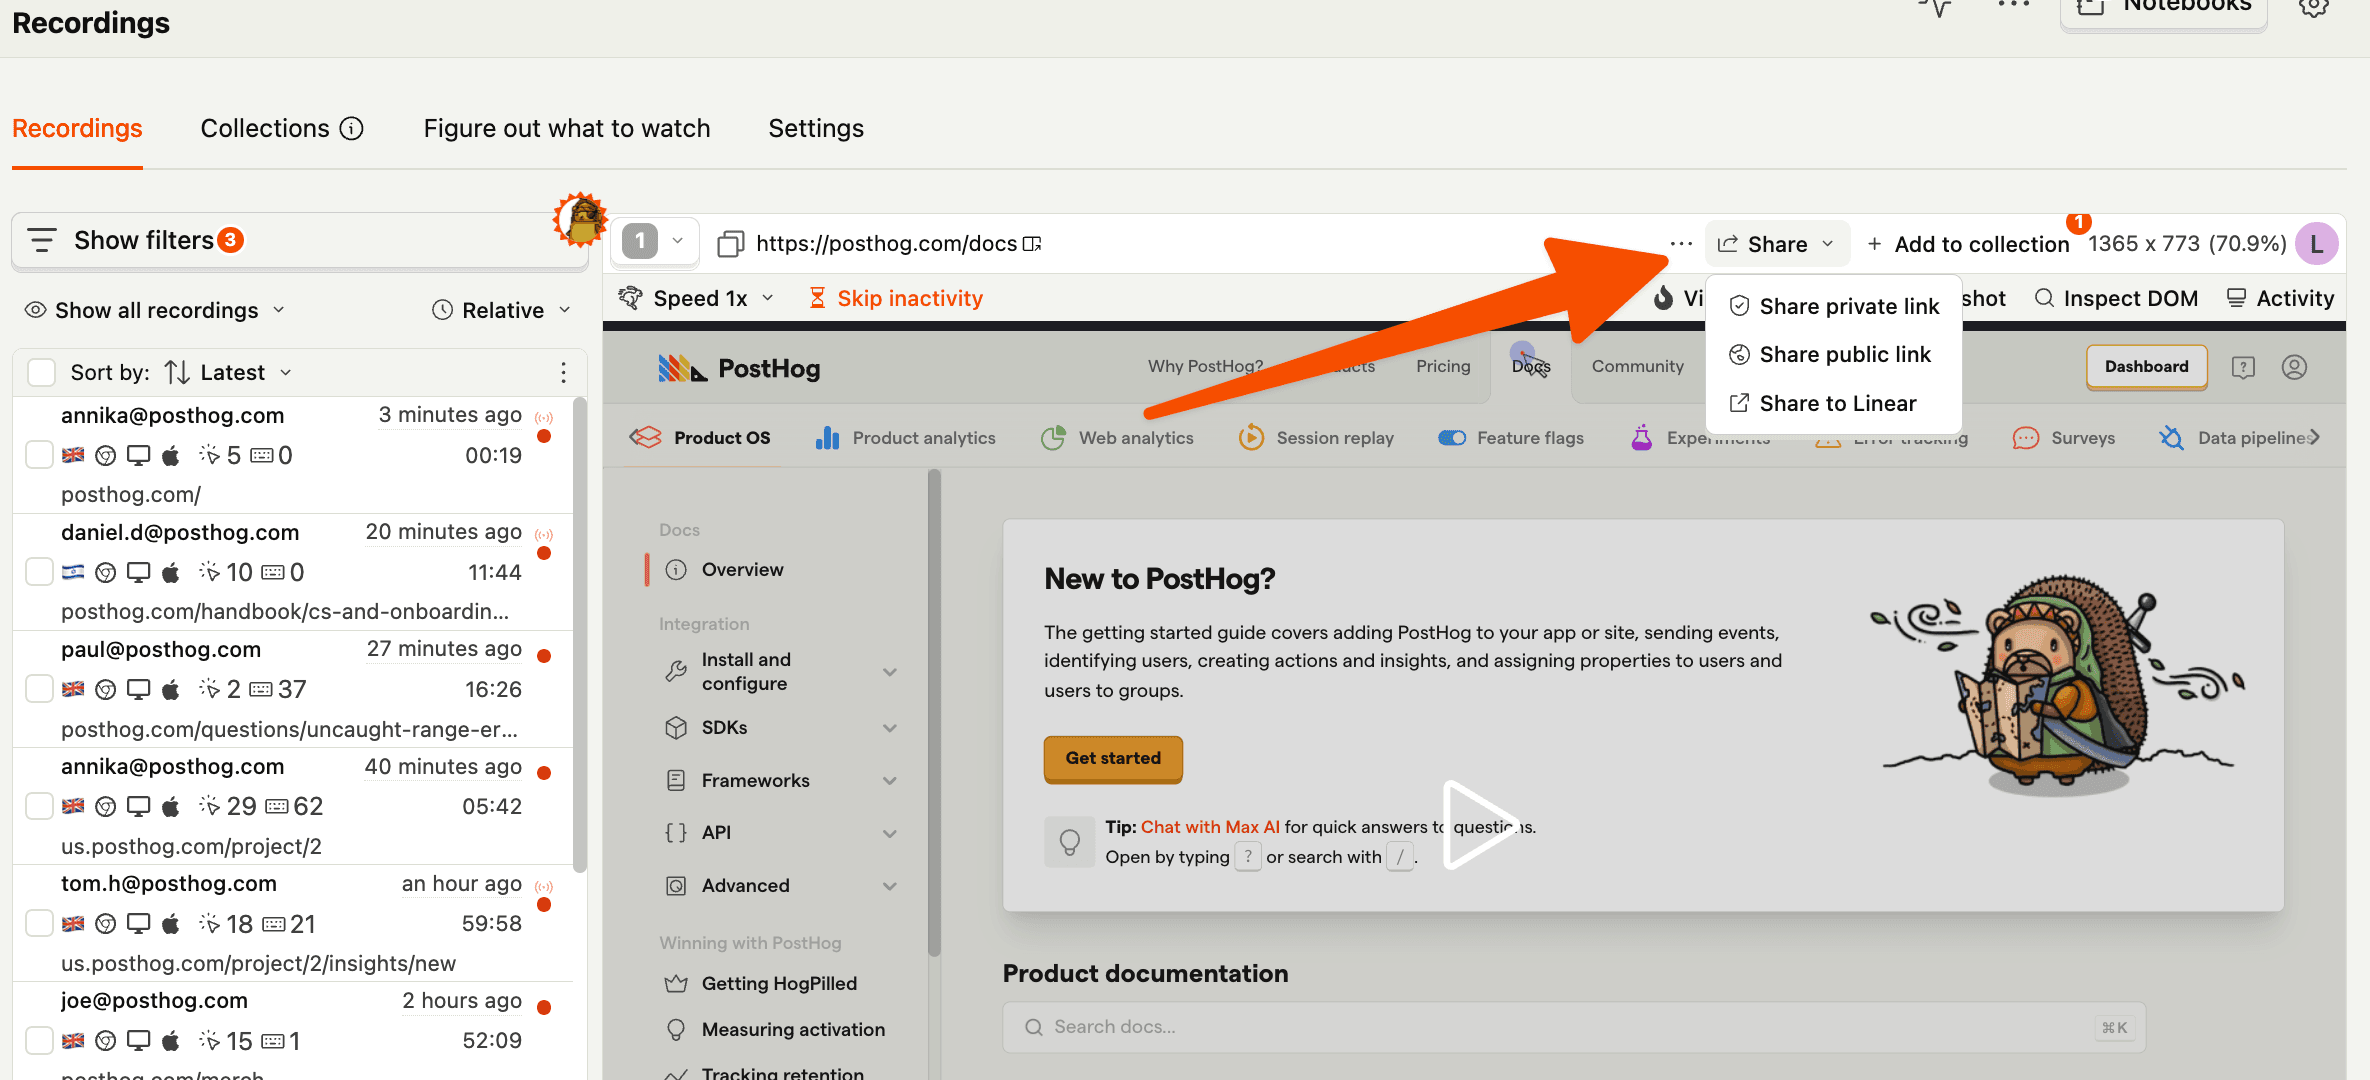The image size is (2370, 1080).
Task: Click the Session replay icon
Action: pyautogui.click(x=1251, y=438)
